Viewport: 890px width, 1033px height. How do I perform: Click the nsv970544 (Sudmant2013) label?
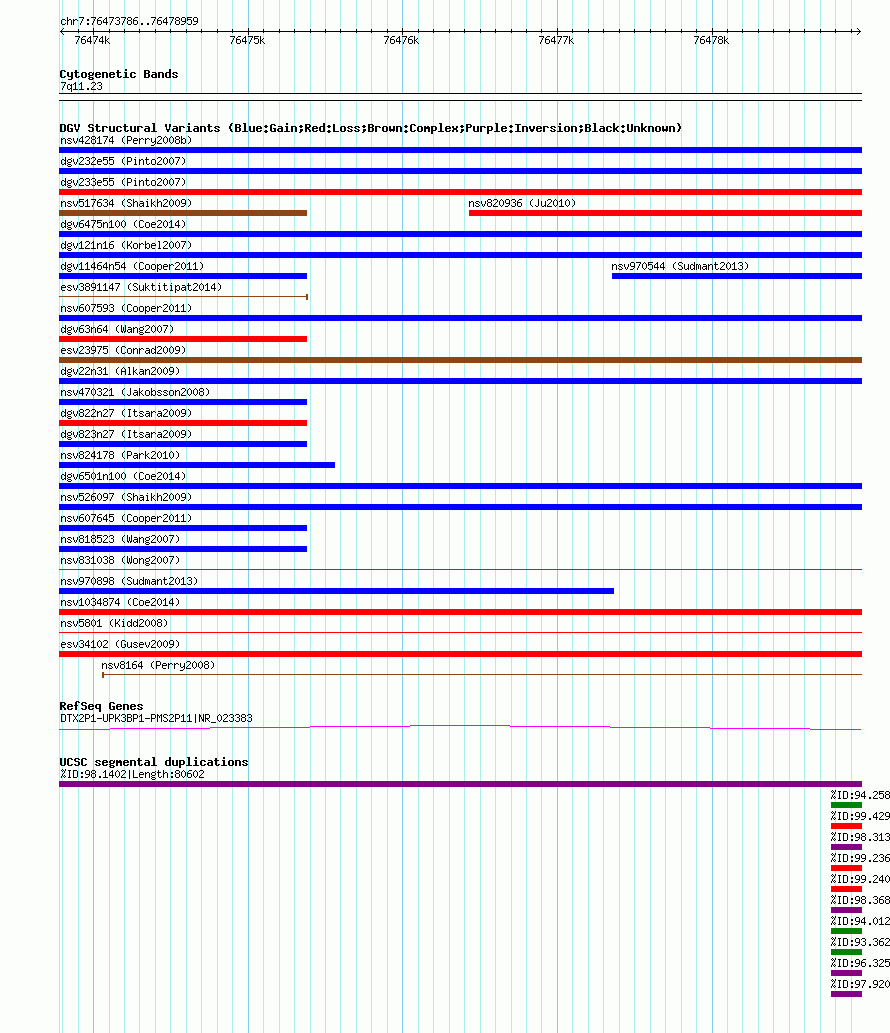(x=680, y=267)
